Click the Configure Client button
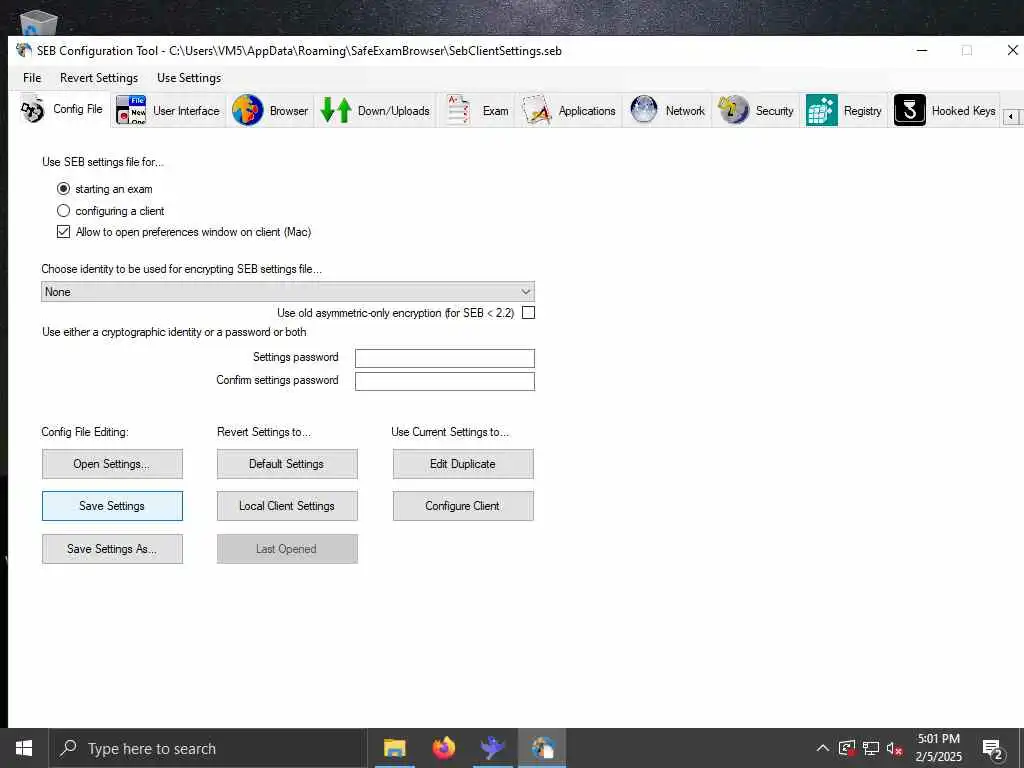This screenshot has height=768, width=1024. click(x=463, y=506)
